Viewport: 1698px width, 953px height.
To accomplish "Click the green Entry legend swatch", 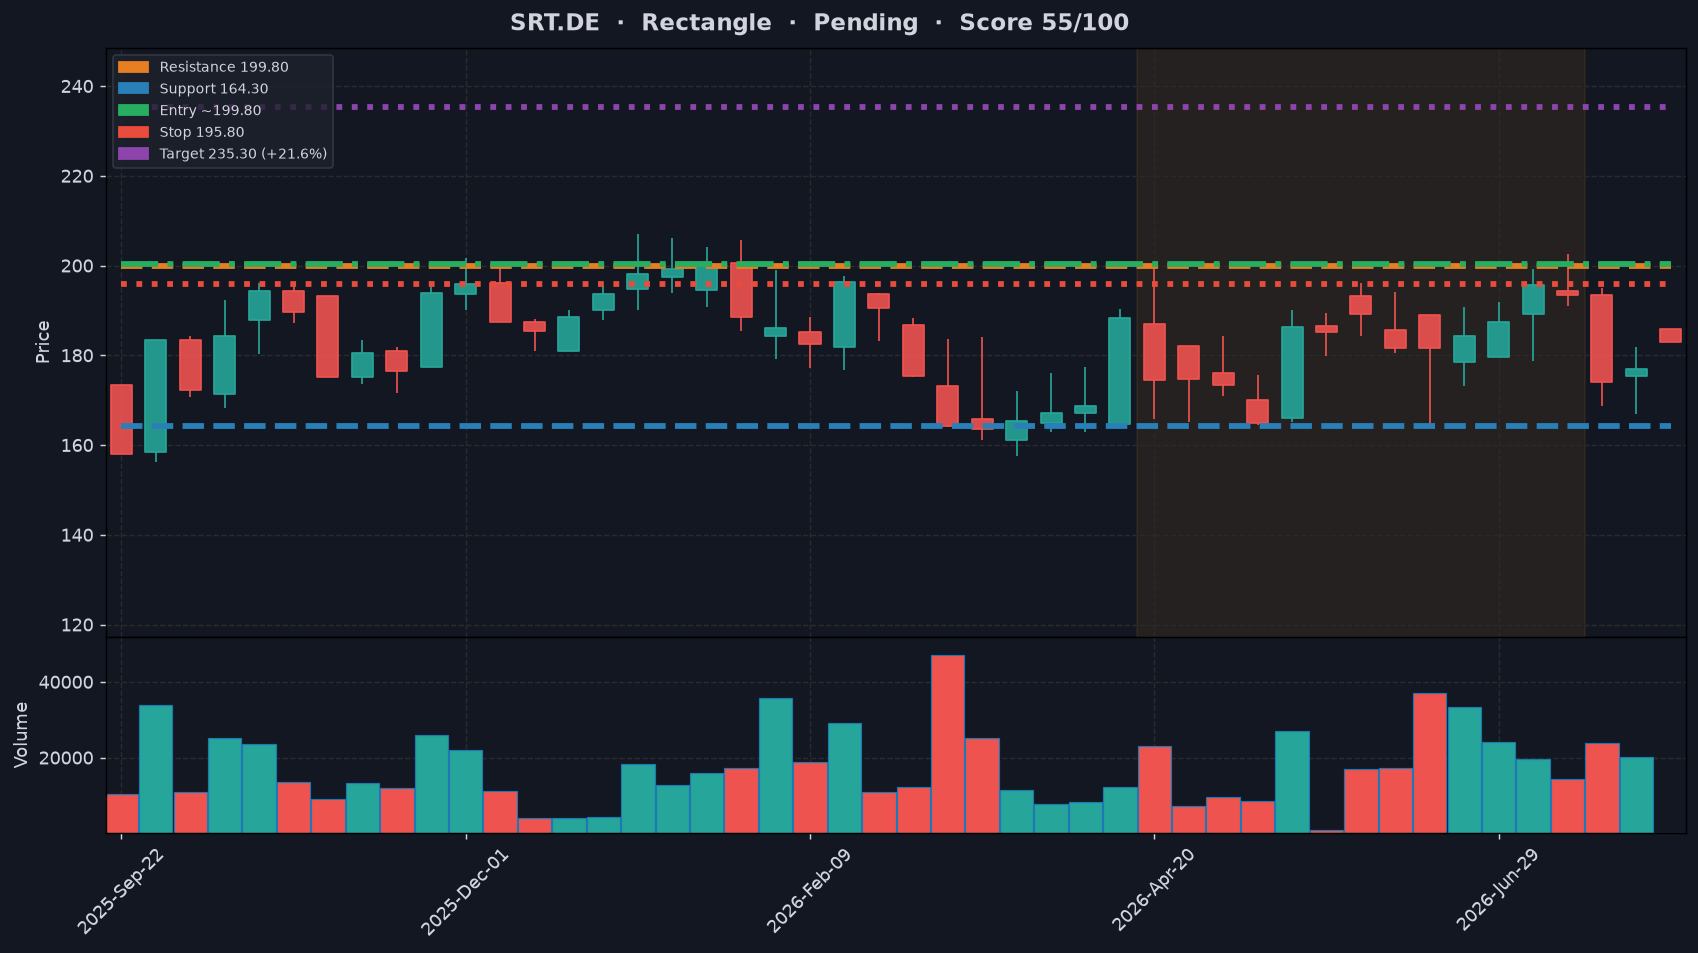I will [x=133, y=110].
